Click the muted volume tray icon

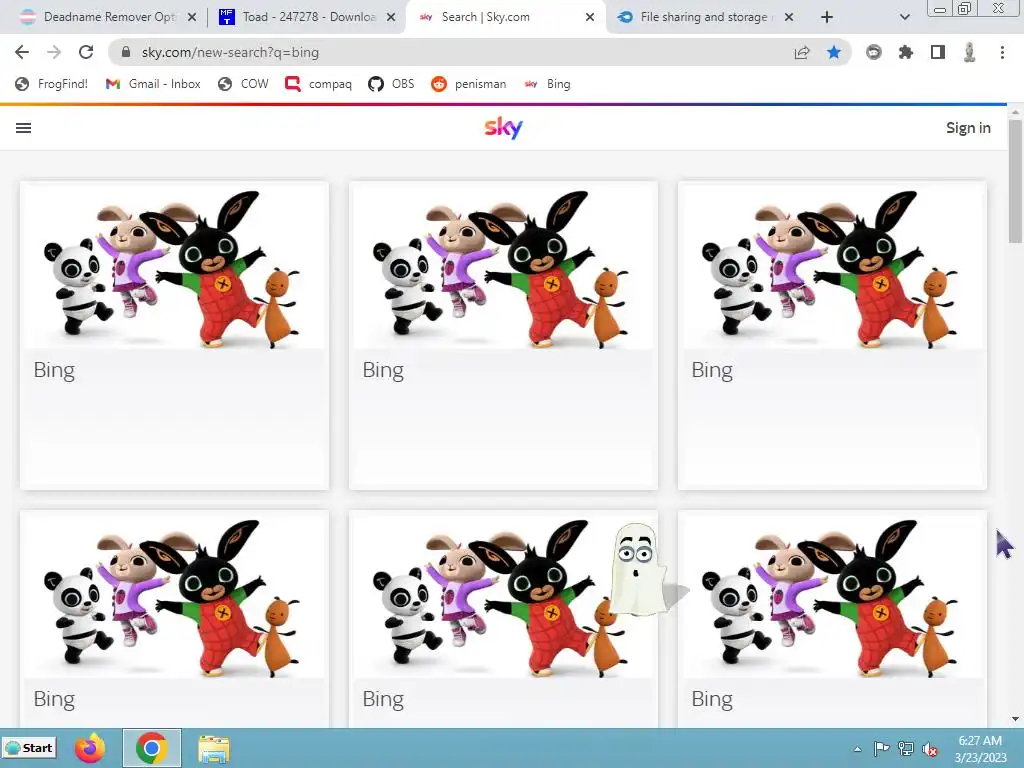click(x=929, y=748)
